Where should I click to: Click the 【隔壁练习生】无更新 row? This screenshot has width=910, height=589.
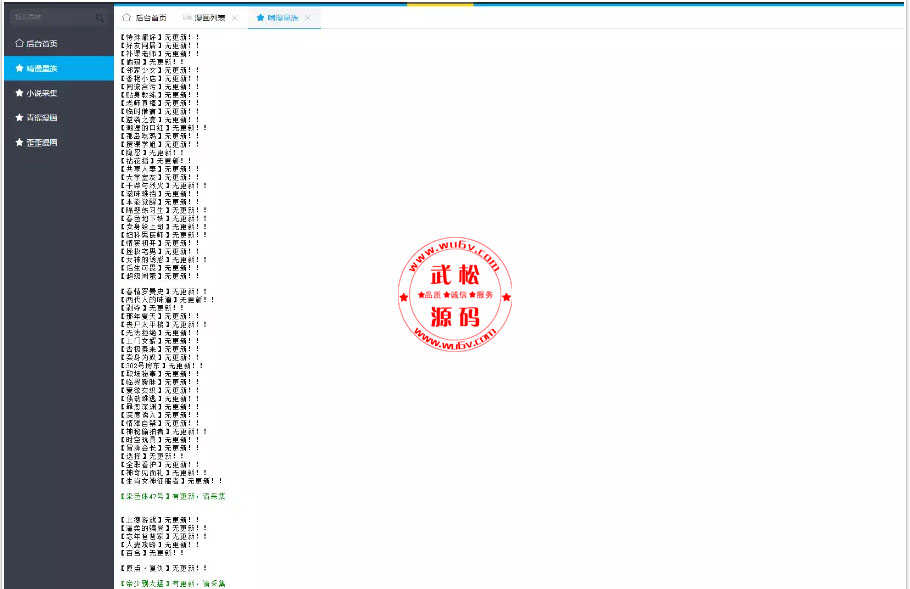click(x=164, y=210)
